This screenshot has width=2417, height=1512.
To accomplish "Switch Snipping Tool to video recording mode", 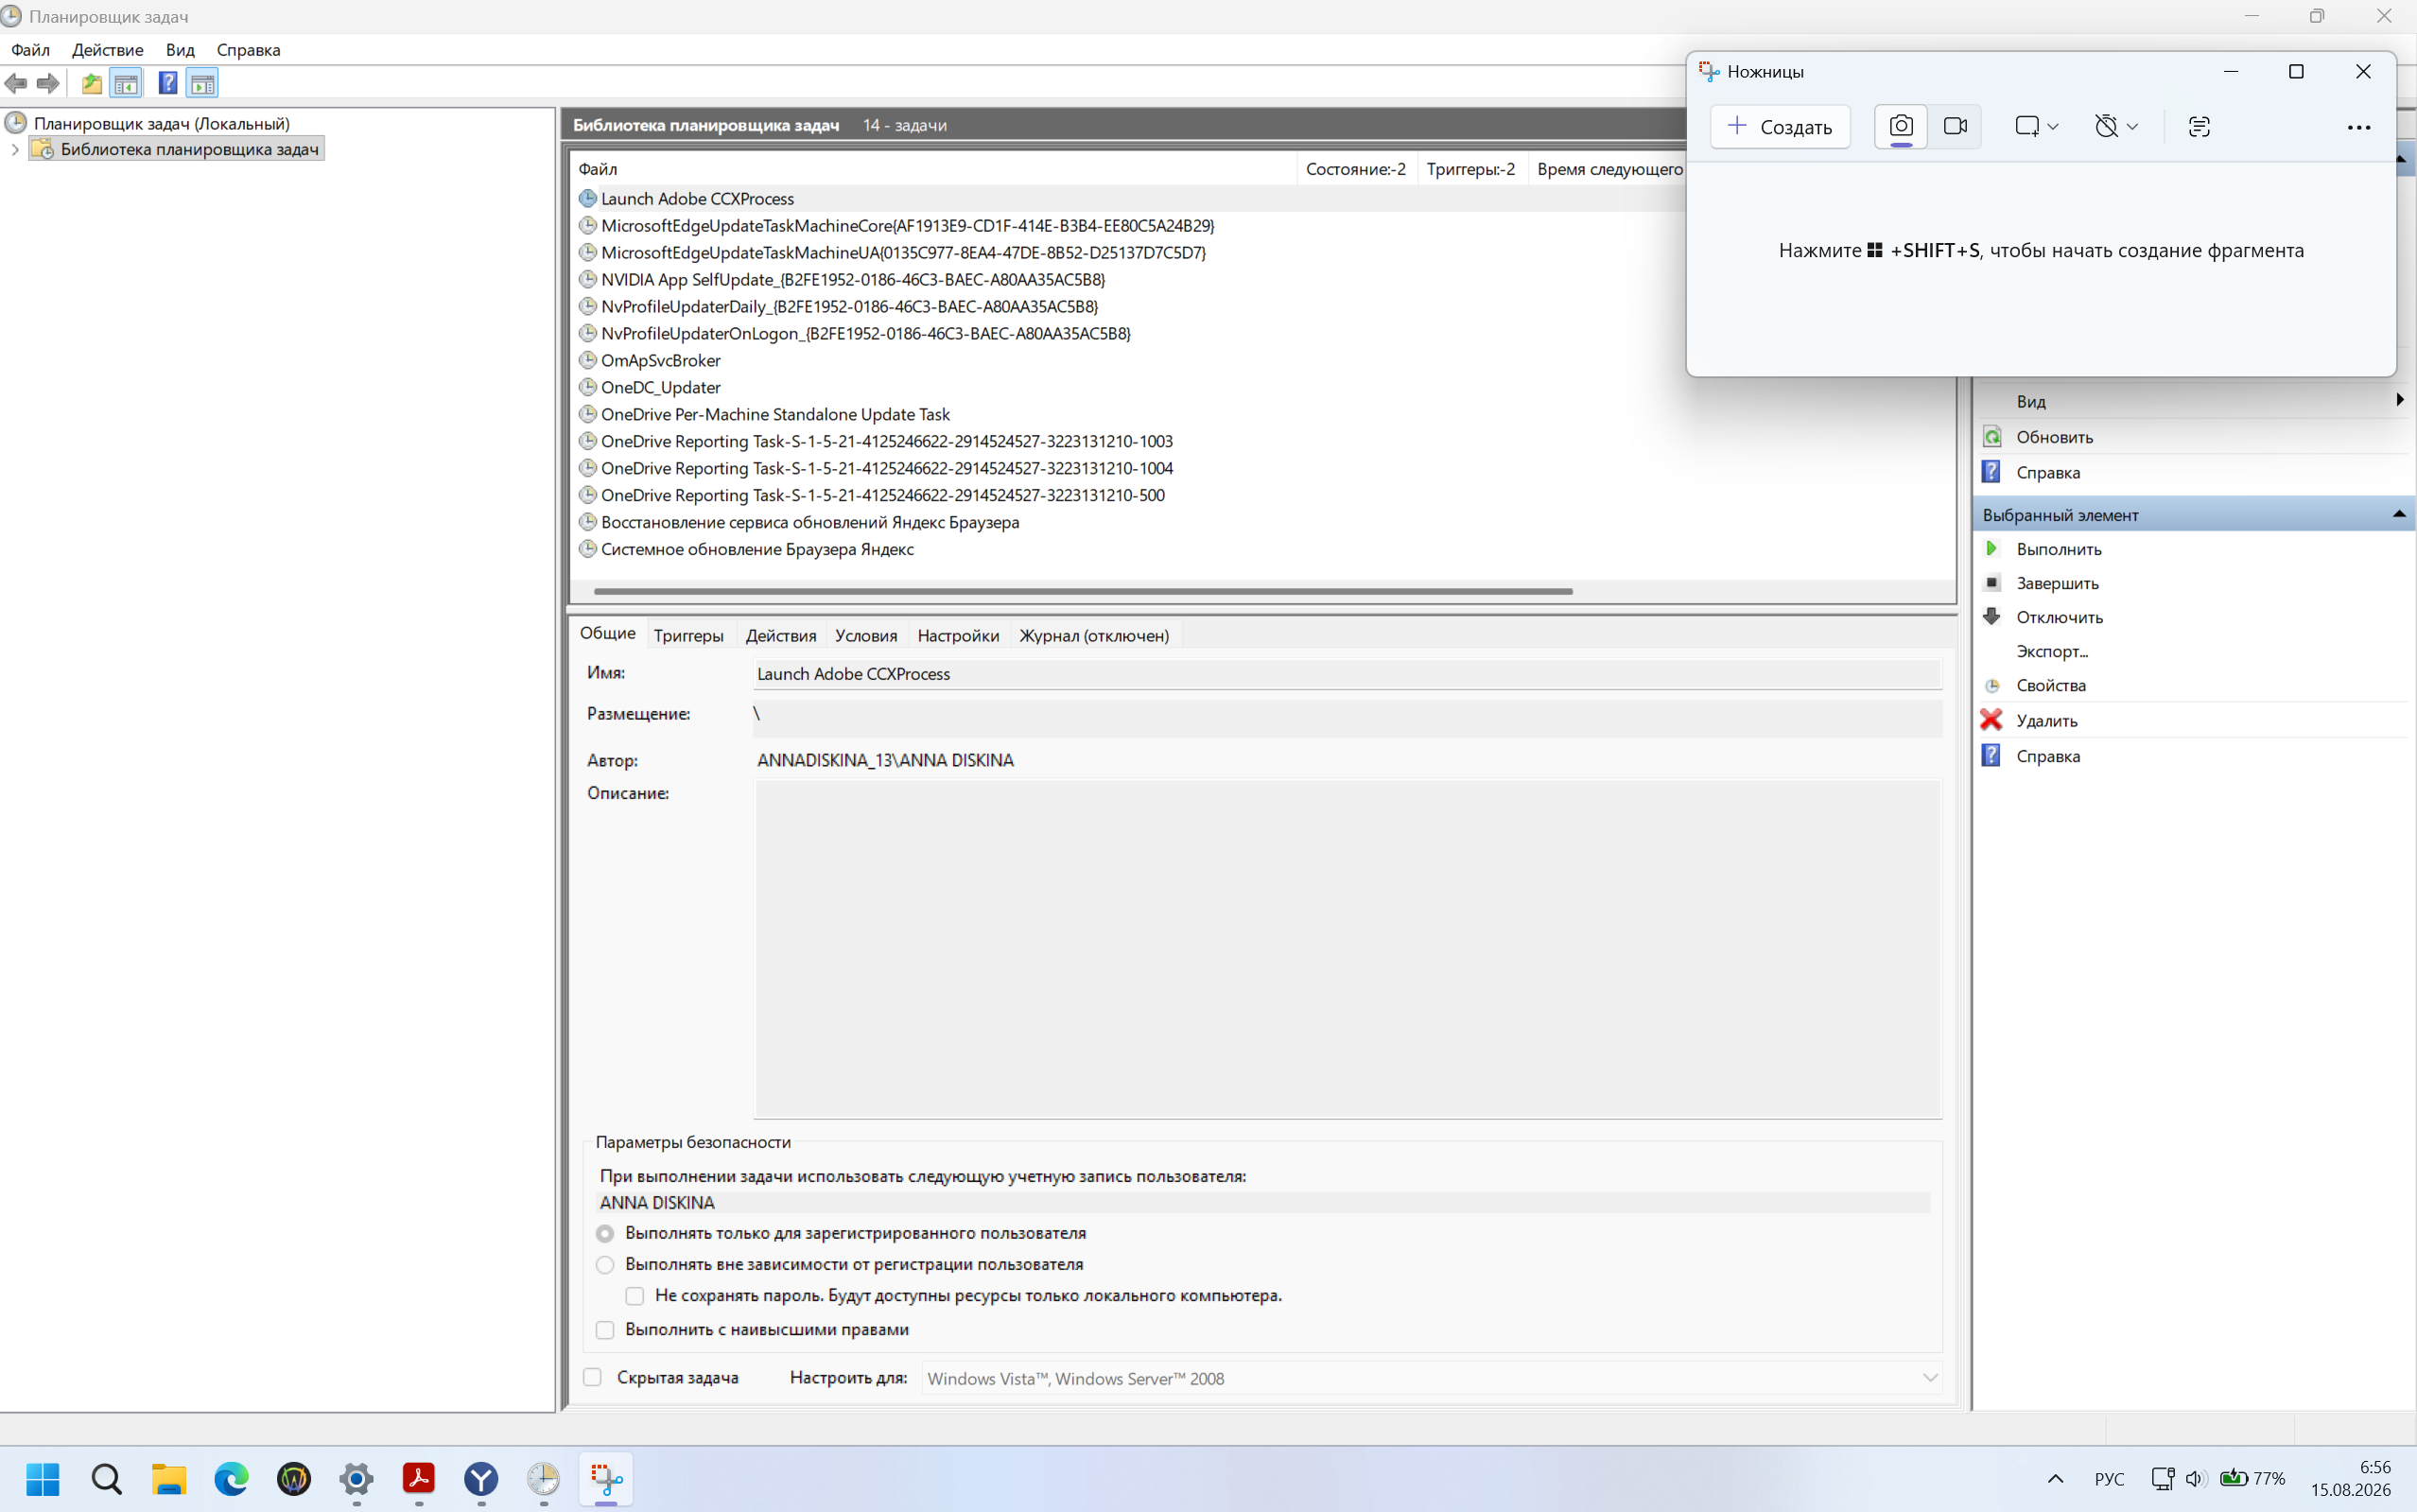I will pos(1955,126).
